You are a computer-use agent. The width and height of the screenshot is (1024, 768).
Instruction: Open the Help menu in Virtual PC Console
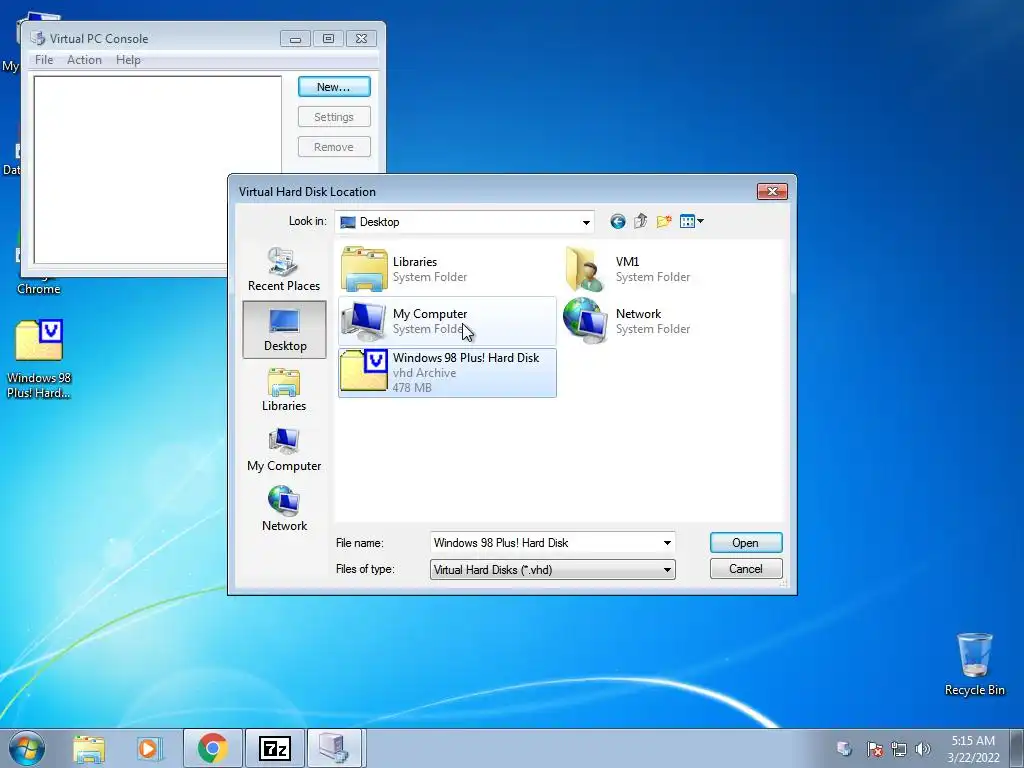[128, 59]
